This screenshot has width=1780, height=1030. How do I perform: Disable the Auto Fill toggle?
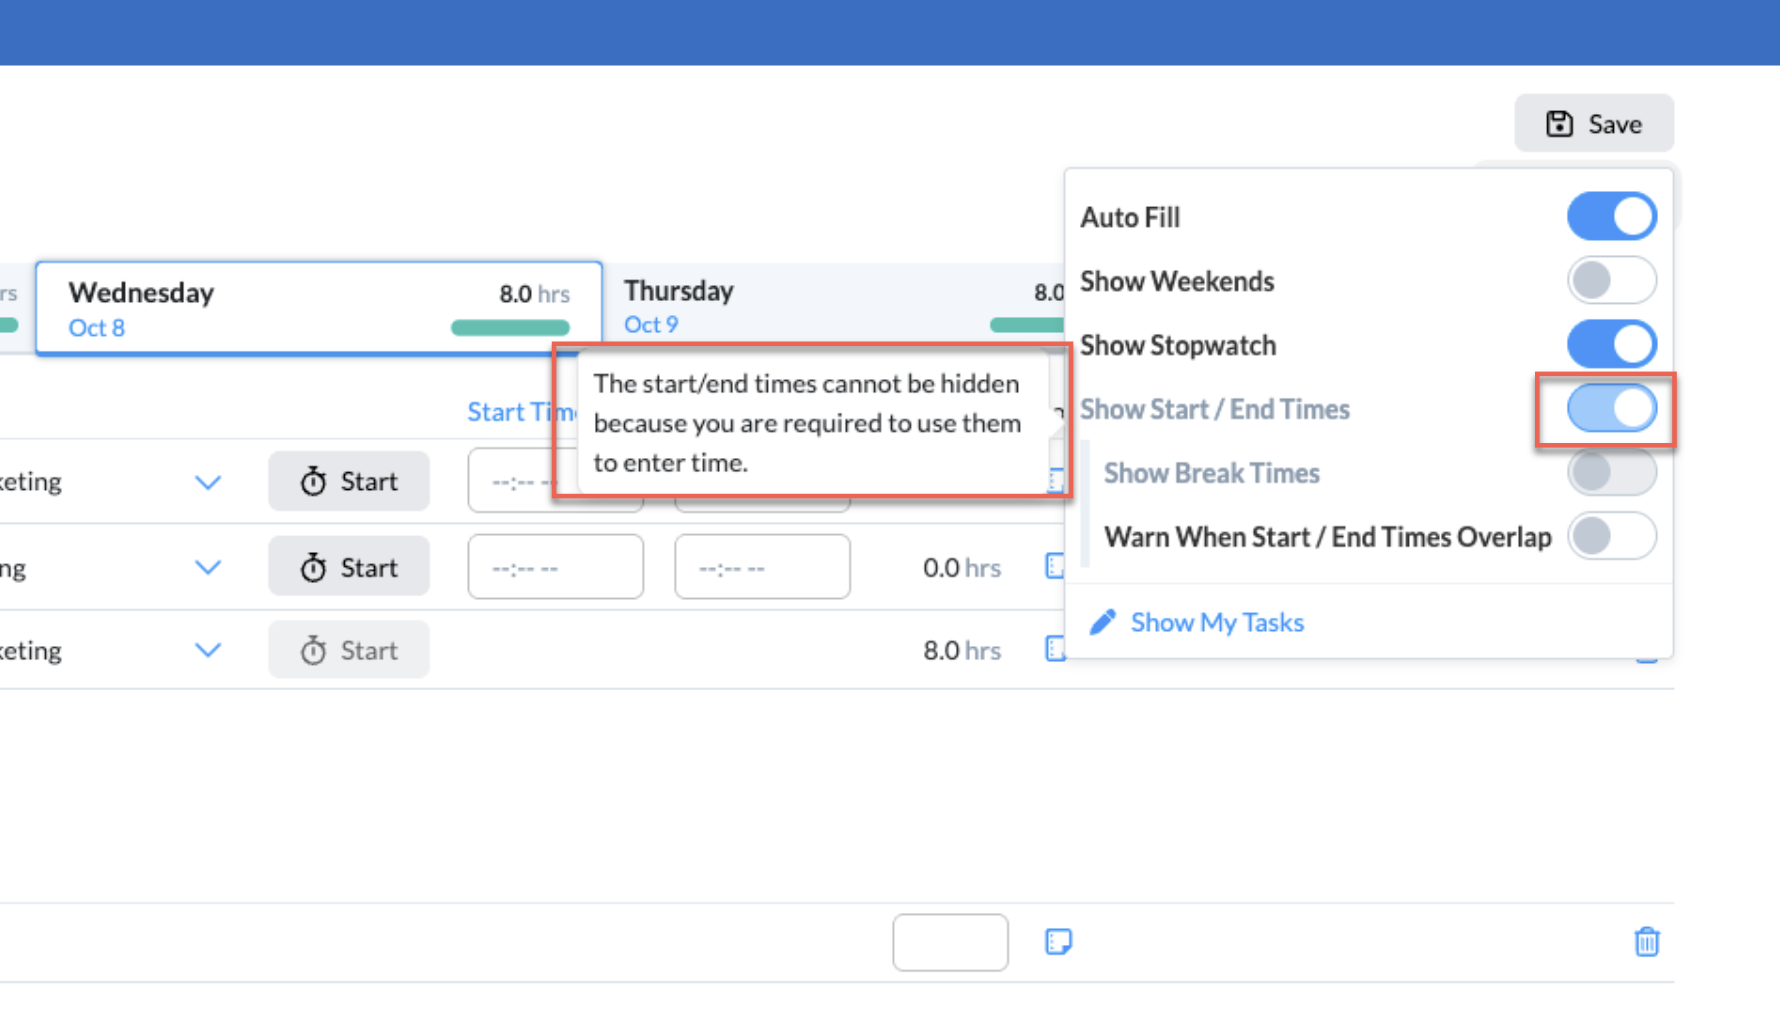pos(1611,216)
